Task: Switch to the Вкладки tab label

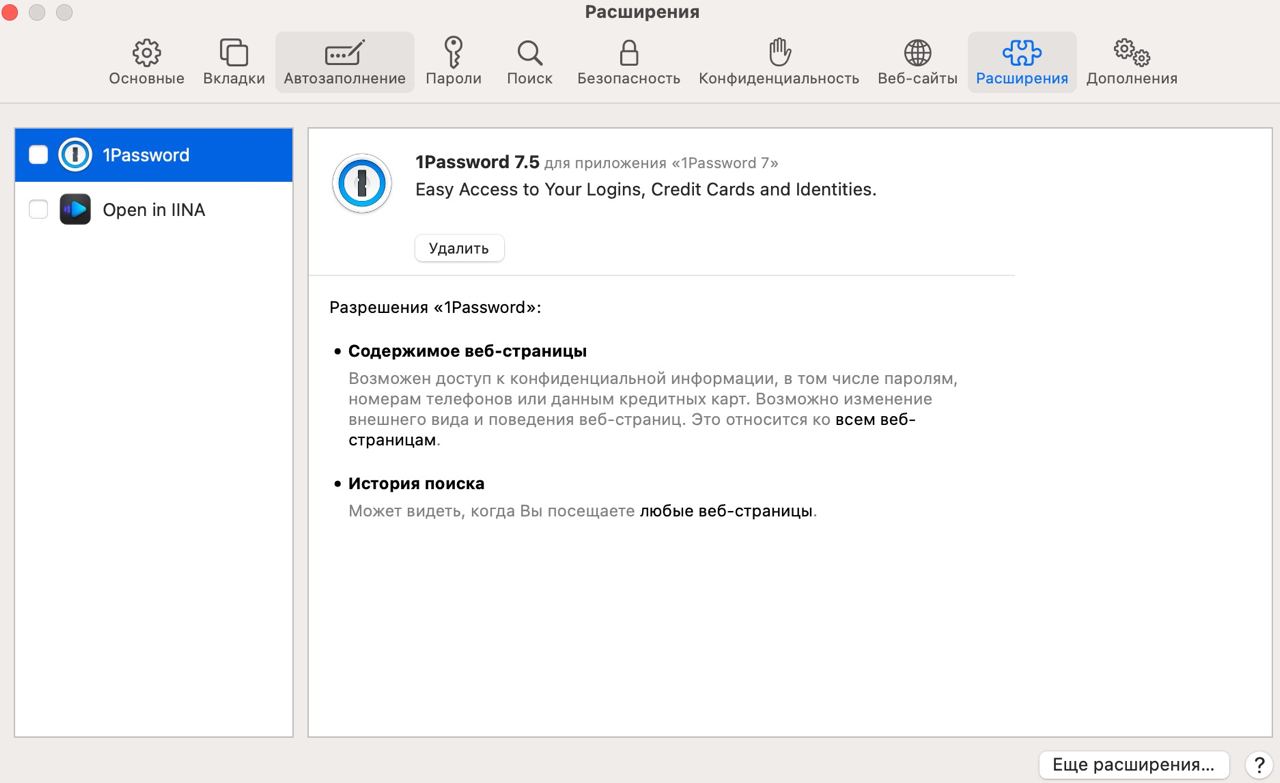Action: point(234,78)
